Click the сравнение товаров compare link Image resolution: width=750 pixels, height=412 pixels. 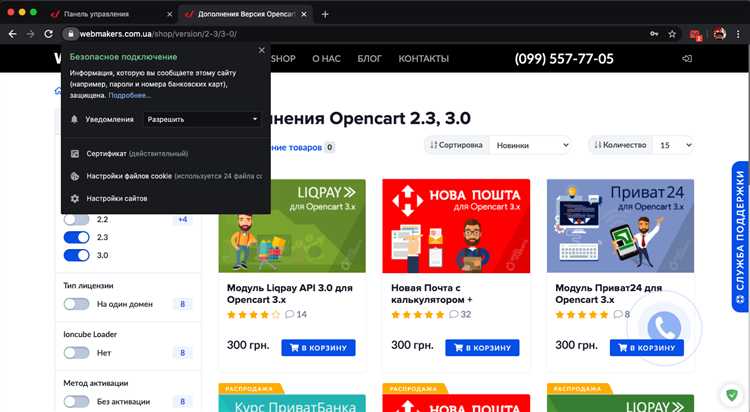pos(297,147)
